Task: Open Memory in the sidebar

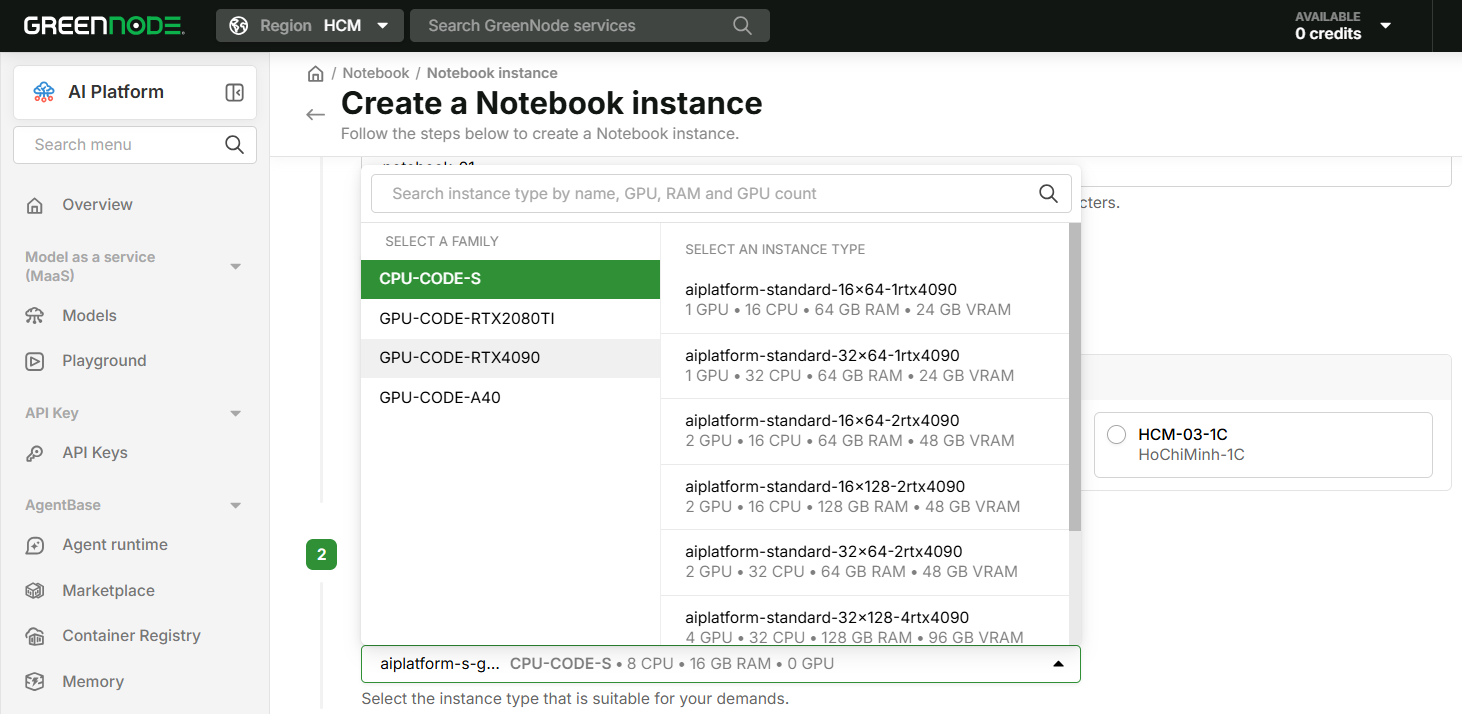Action: (x=93, y=681)
